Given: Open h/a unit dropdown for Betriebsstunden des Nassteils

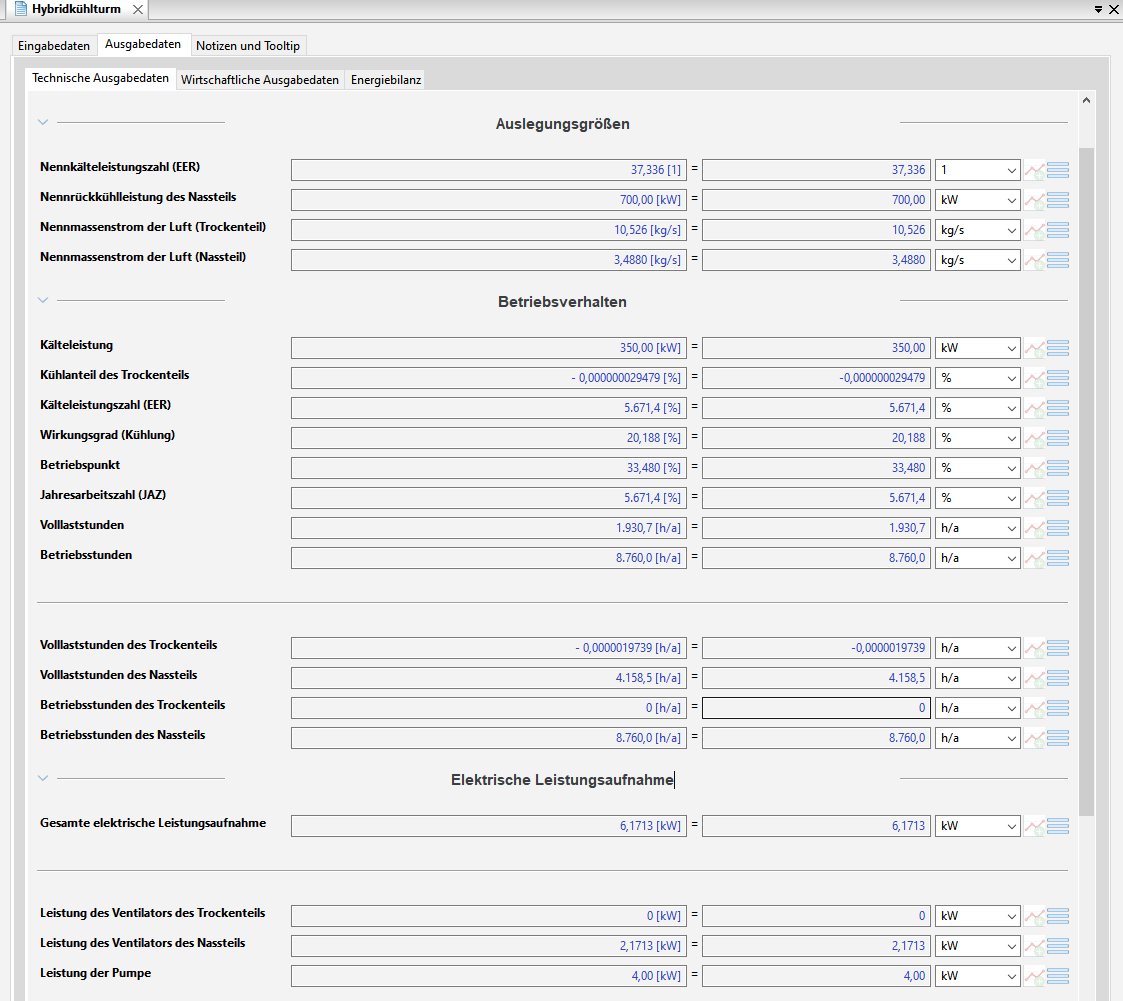Looking at the screenshot, I should pyautogui.click(x=978, y=738).
